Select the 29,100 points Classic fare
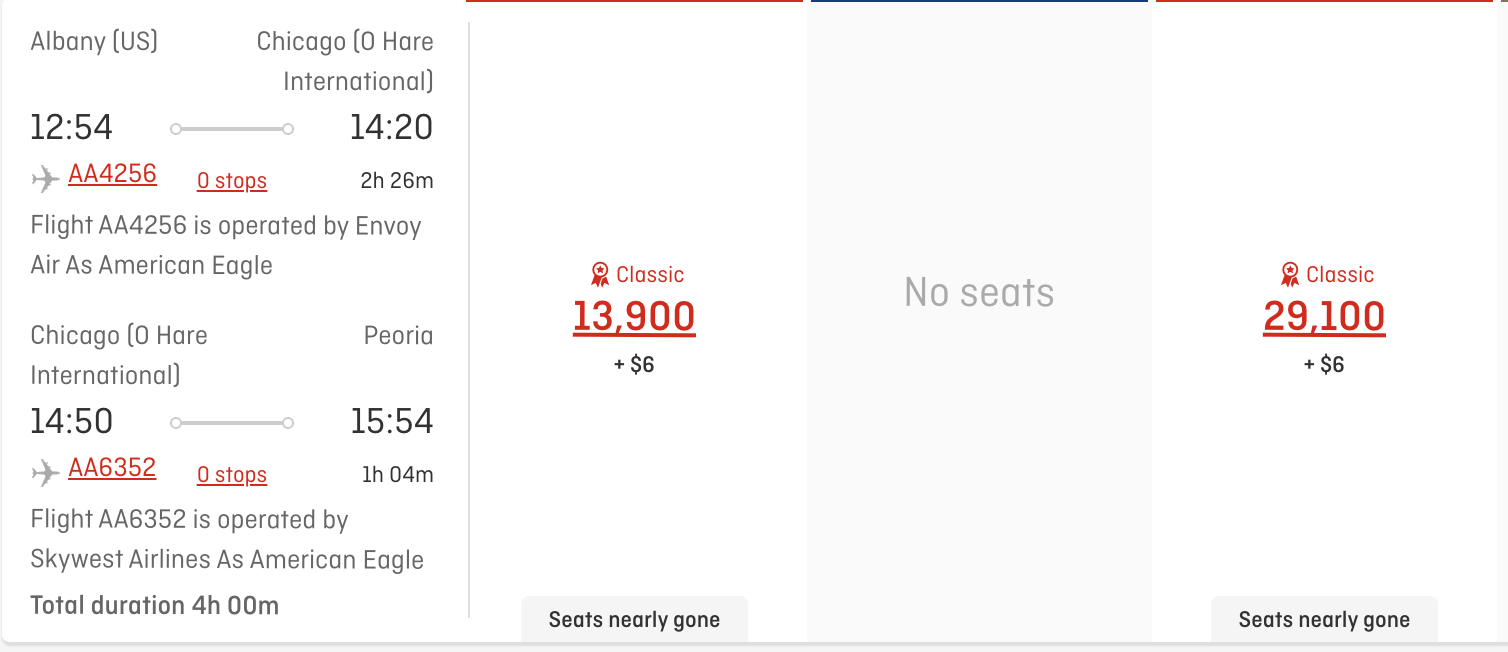Screen dimensions: 1508x652 click(x=1324, y=317)
